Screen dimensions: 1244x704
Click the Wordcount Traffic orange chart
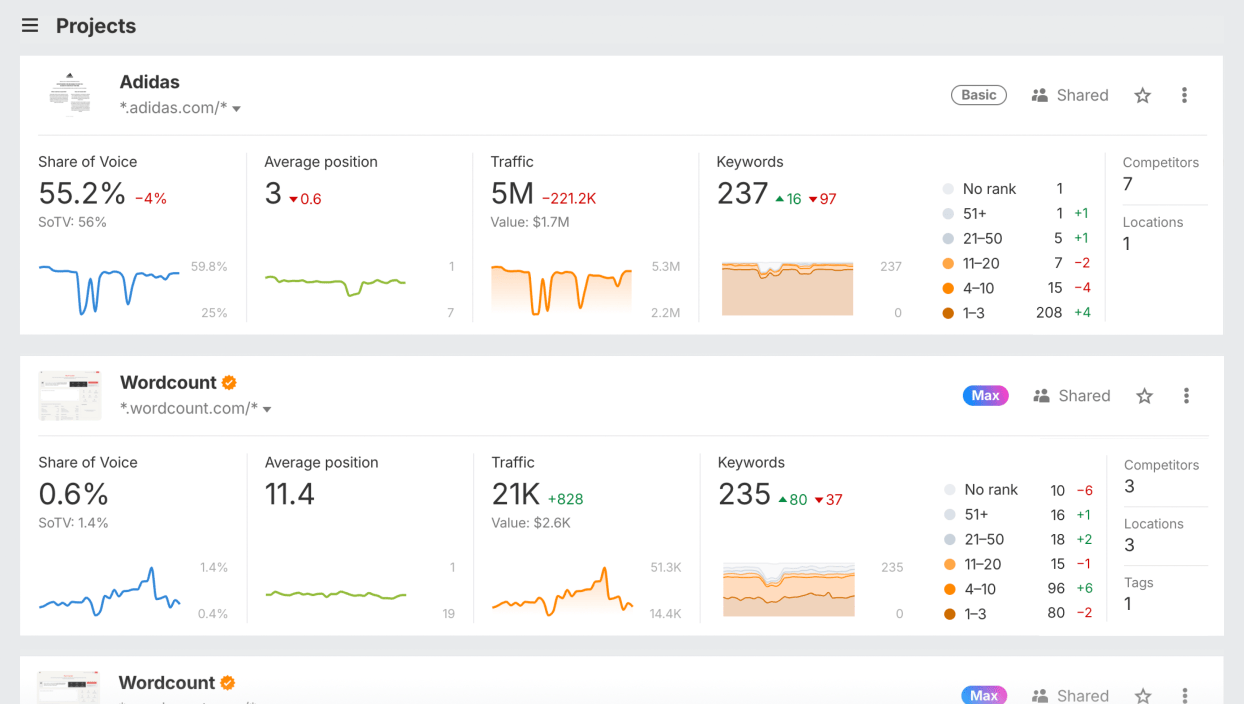pyautogui.click(x=562, y=593)
